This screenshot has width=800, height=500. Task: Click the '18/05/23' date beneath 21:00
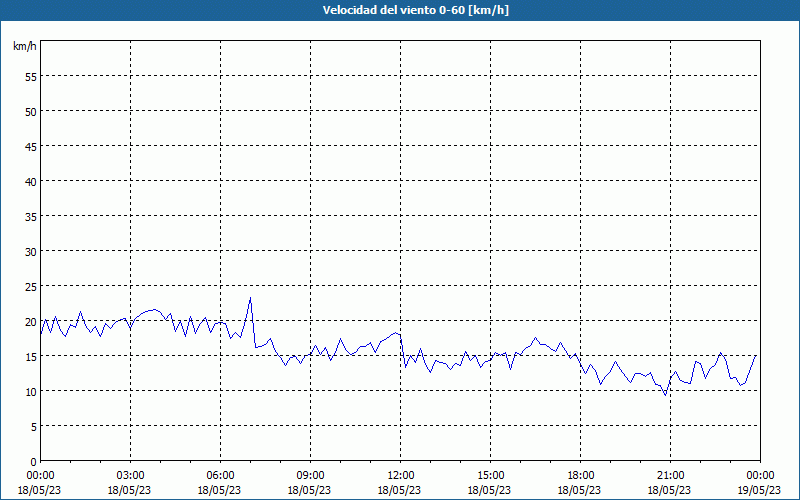click(669, 490)
